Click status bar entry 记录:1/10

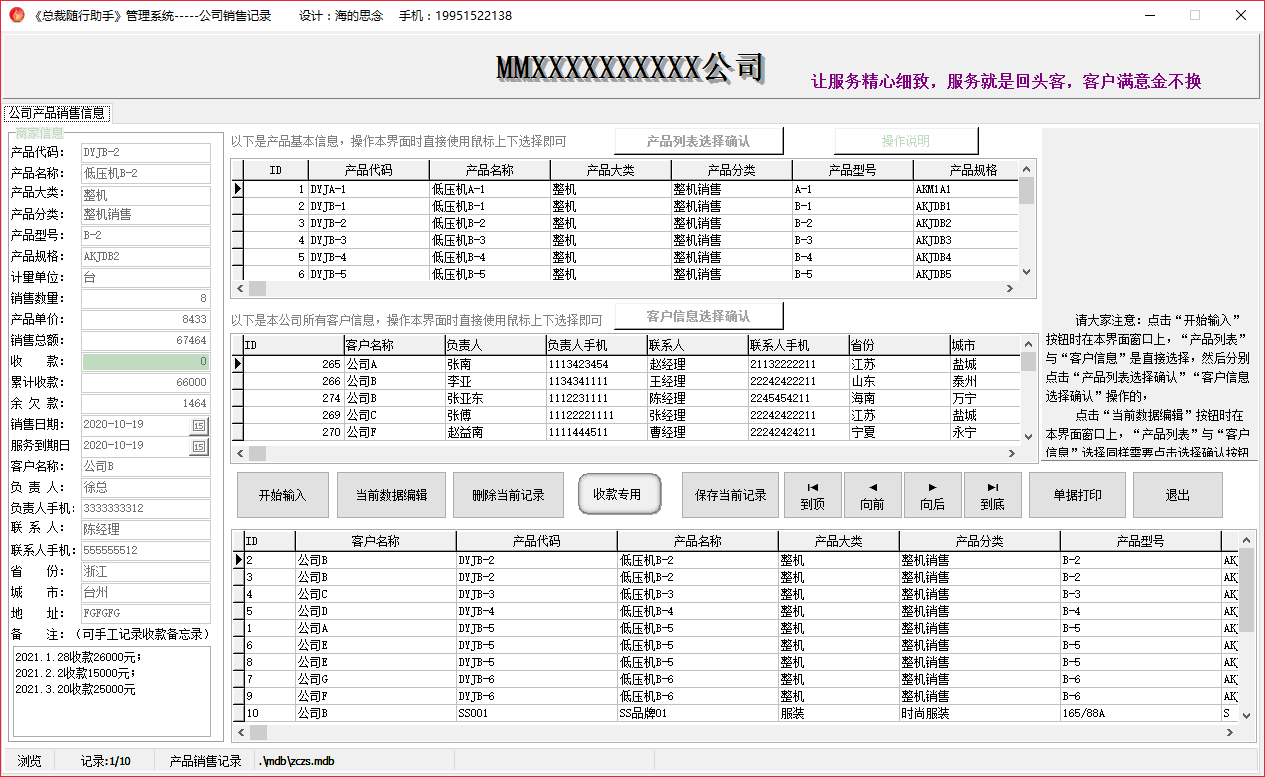(106, 761)
